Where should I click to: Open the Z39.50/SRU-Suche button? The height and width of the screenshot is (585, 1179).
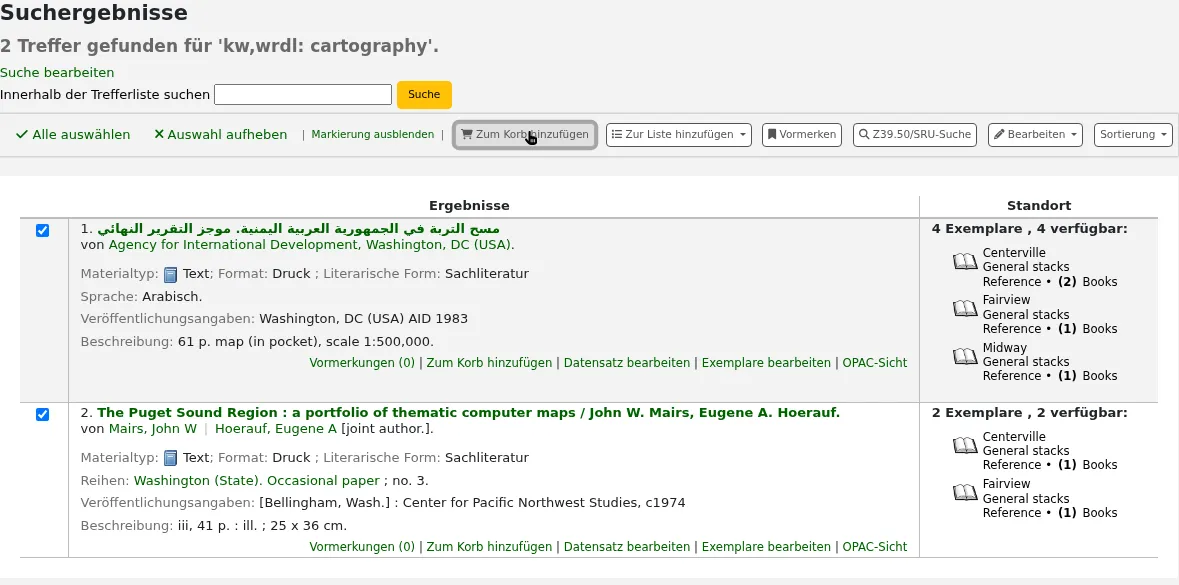tap(914, 135)
